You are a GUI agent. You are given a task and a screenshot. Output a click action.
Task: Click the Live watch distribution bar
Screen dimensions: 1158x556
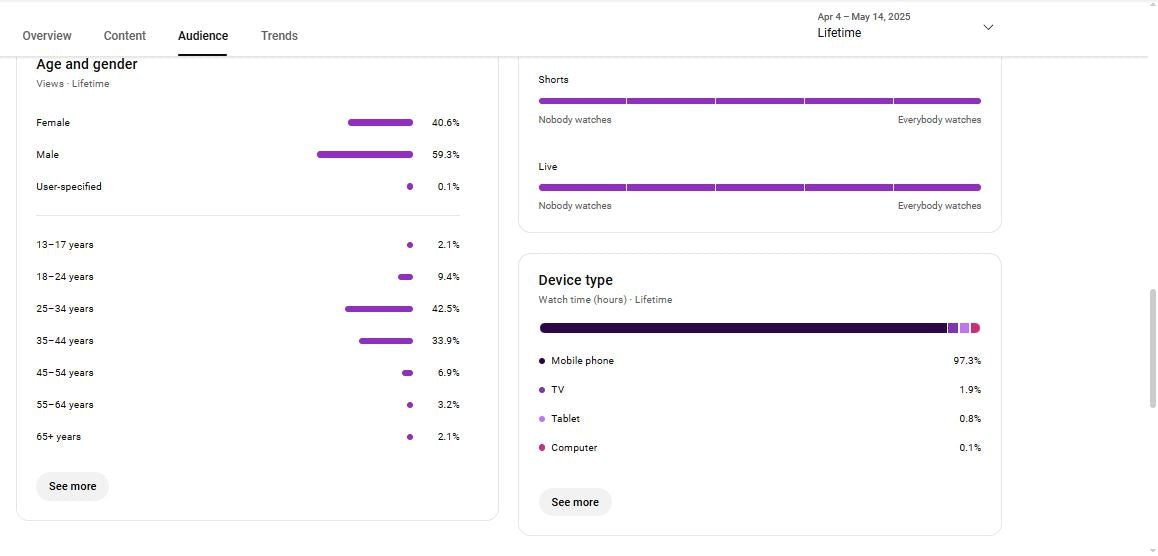point(759,187)
